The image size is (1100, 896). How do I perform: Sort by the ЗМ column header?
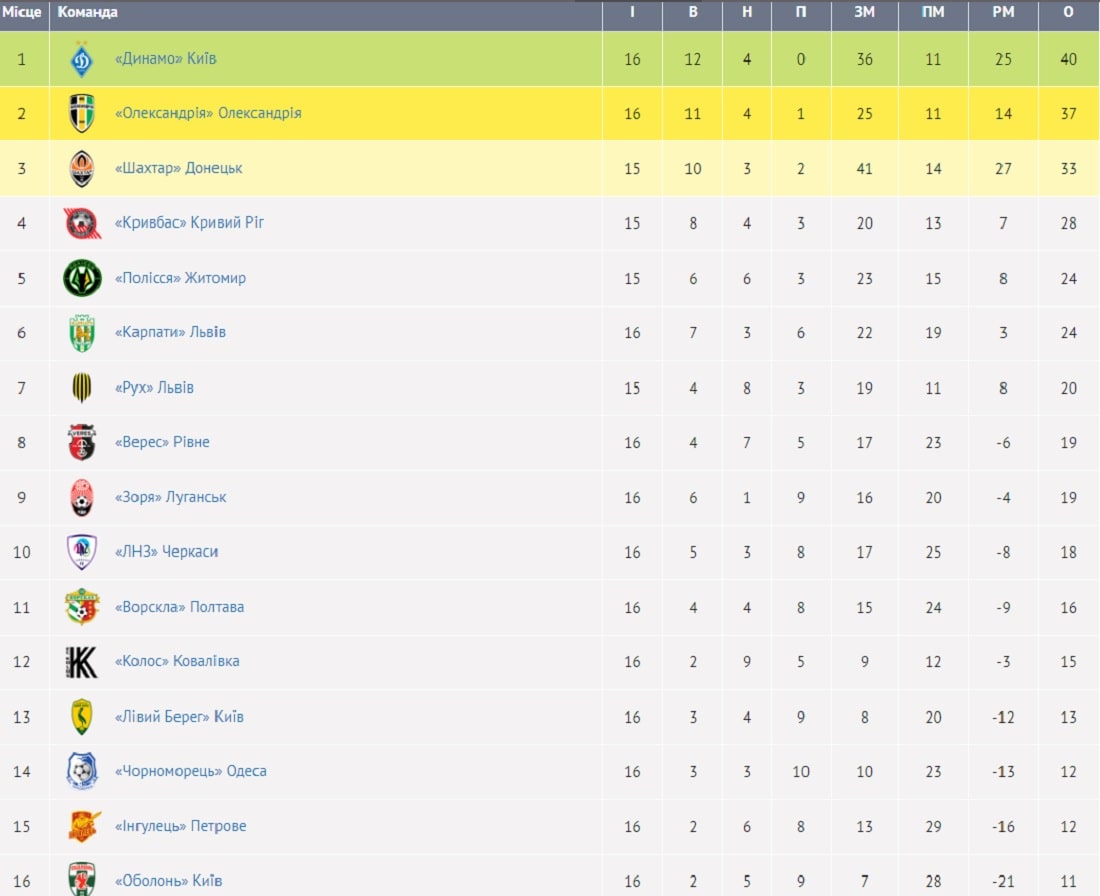tap(864, 12)
